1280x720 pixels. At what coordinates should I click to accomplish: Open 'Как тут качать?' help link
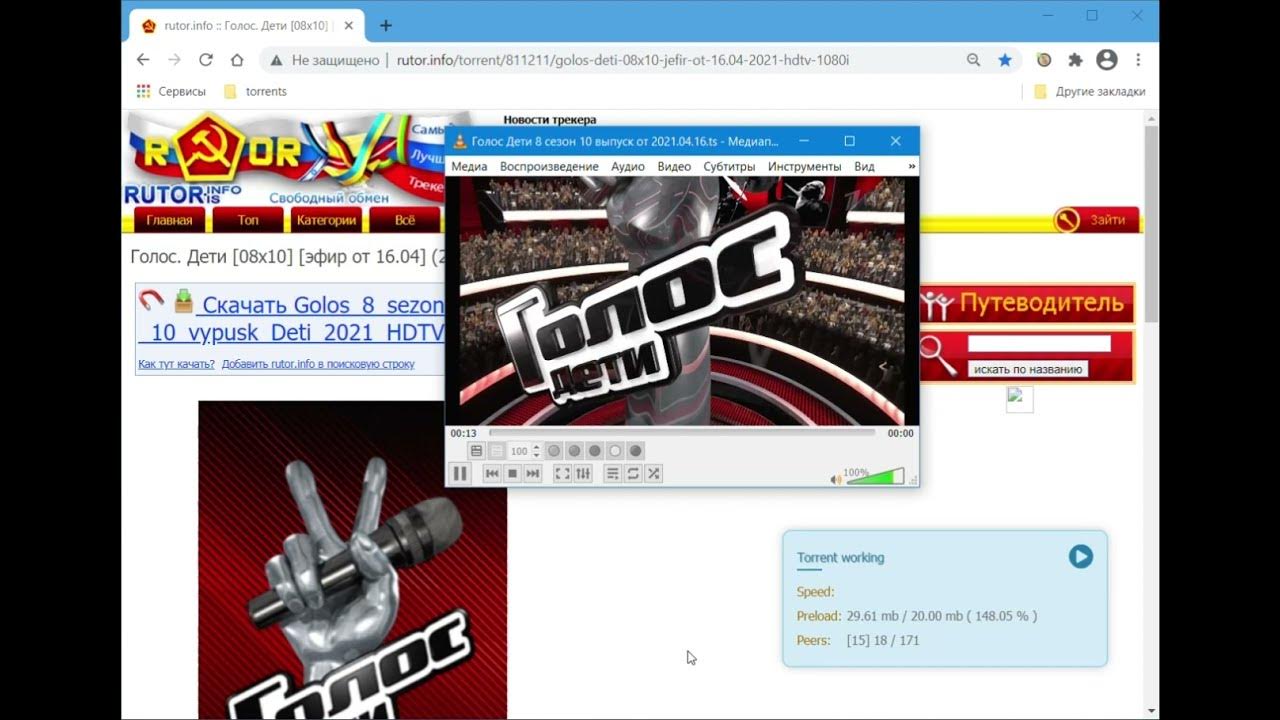[x=176, y=364]
